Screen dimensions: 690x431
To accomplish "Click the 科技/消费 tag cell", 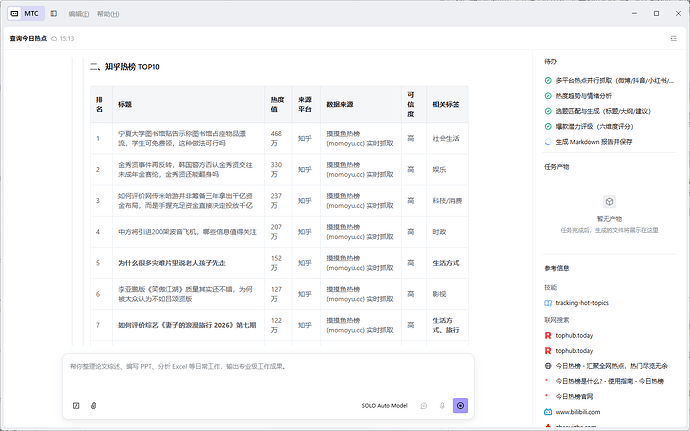I will pyautogui.click(x=447, y=201).
